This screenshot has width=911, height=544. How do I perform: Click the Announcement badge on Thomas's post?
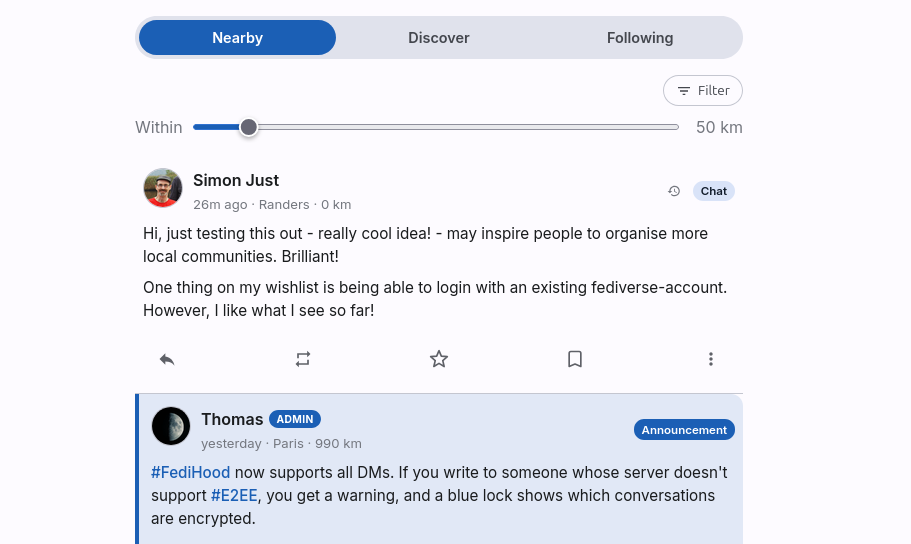tap(684, 430)
